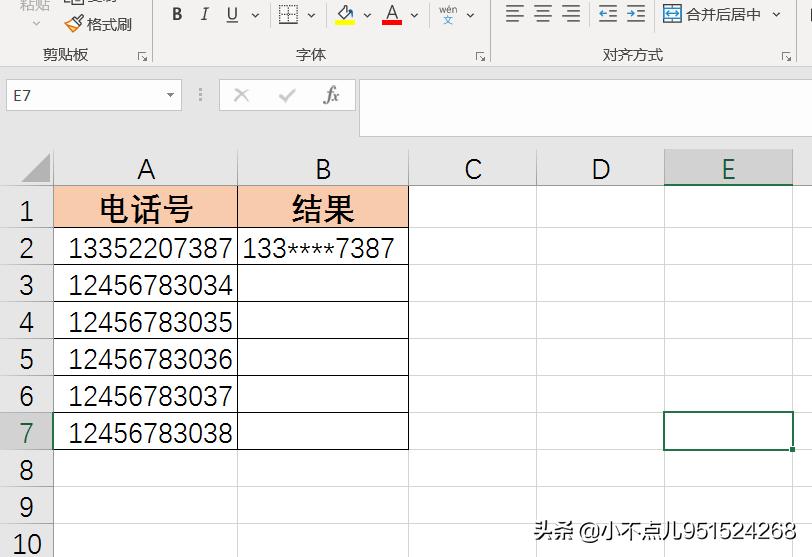Select column D header

(x=600, y=169)
